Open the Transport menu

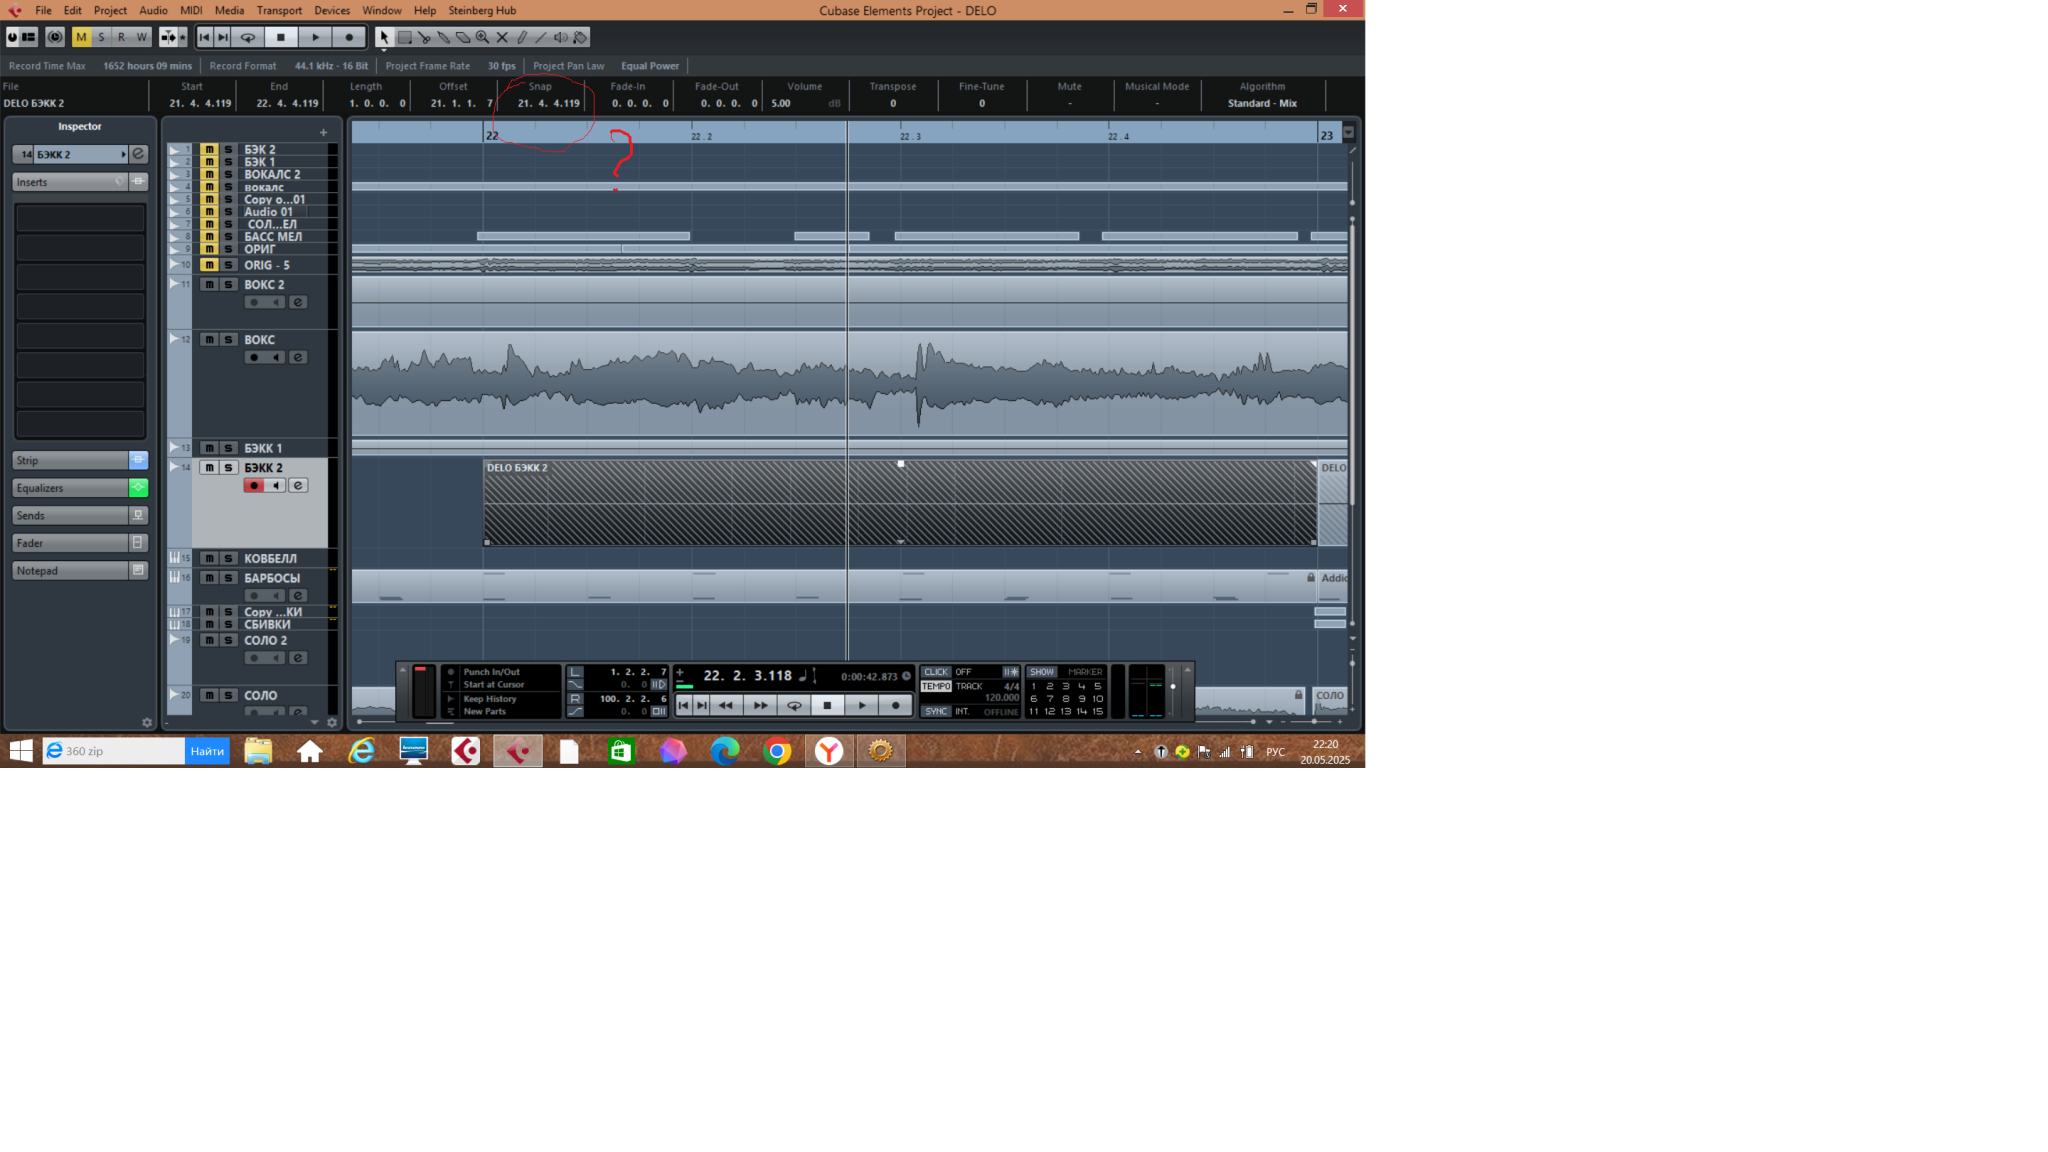pos(279,10)
